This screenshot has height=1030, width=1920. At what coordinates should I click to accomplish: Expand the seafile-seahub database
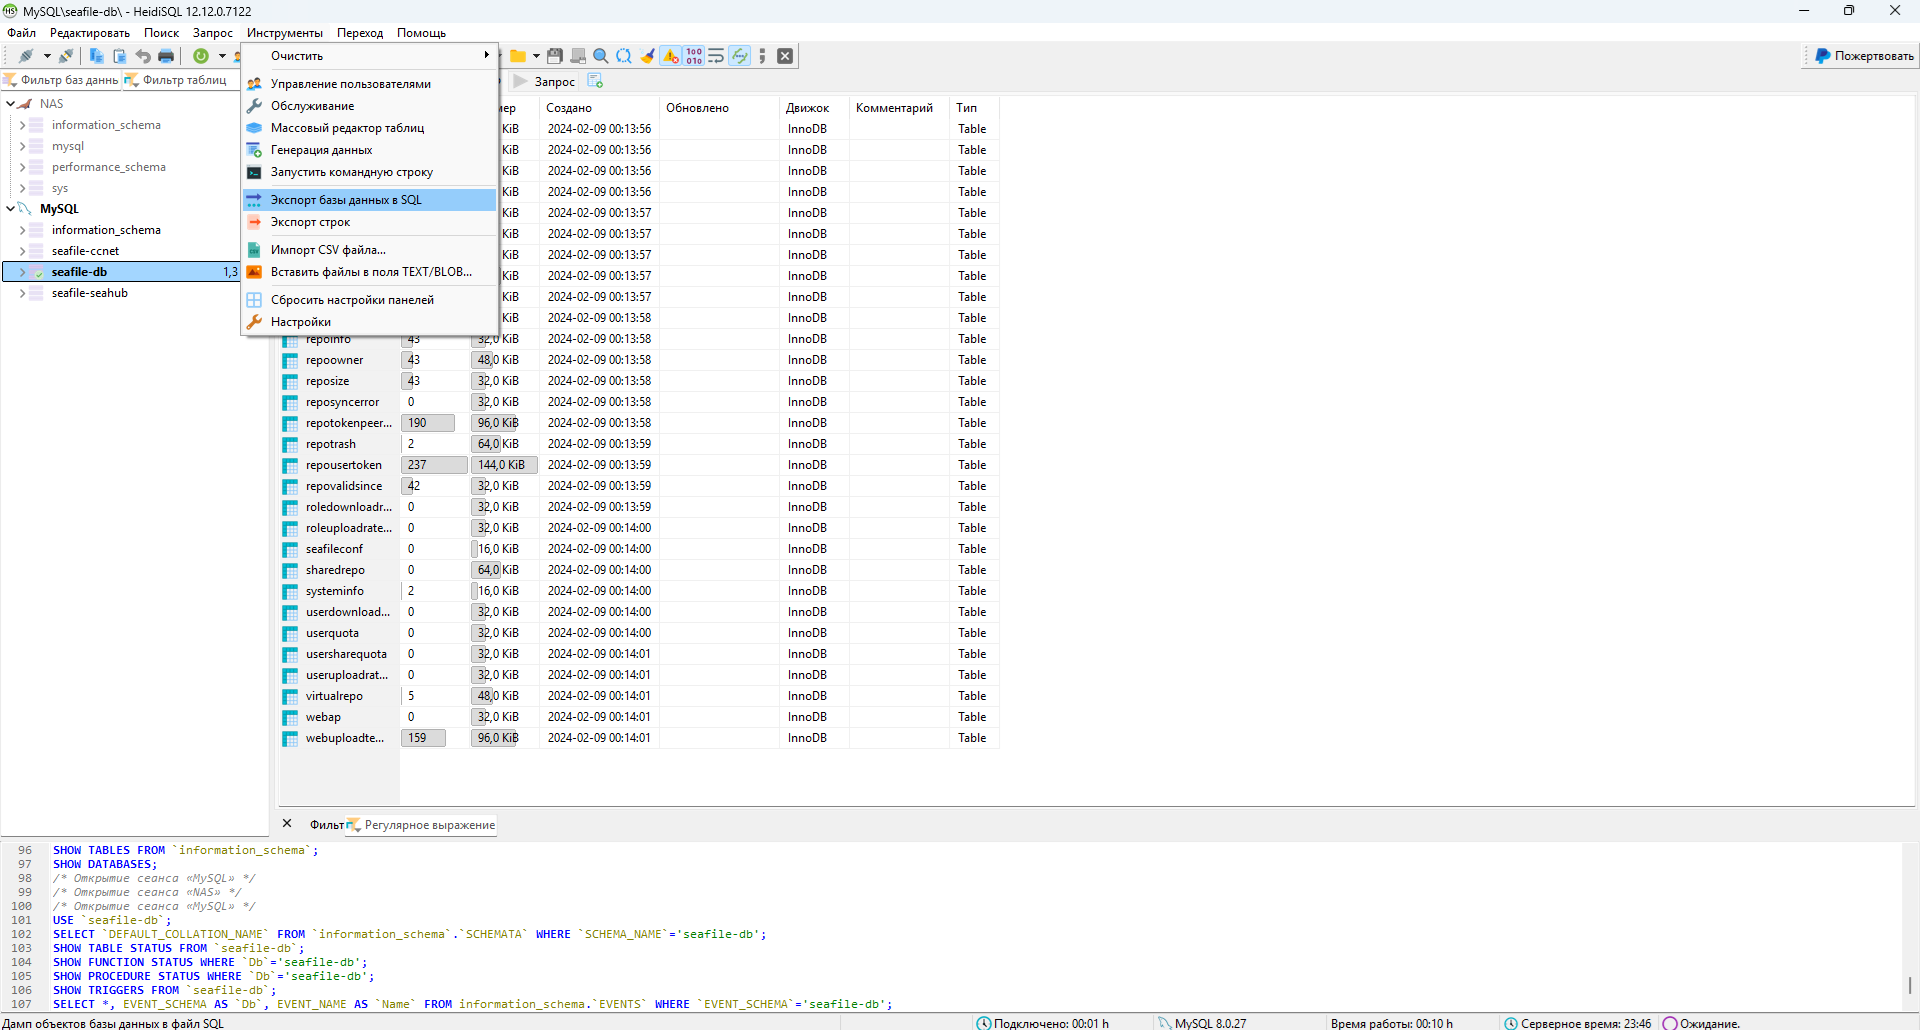tap(21, 293)
